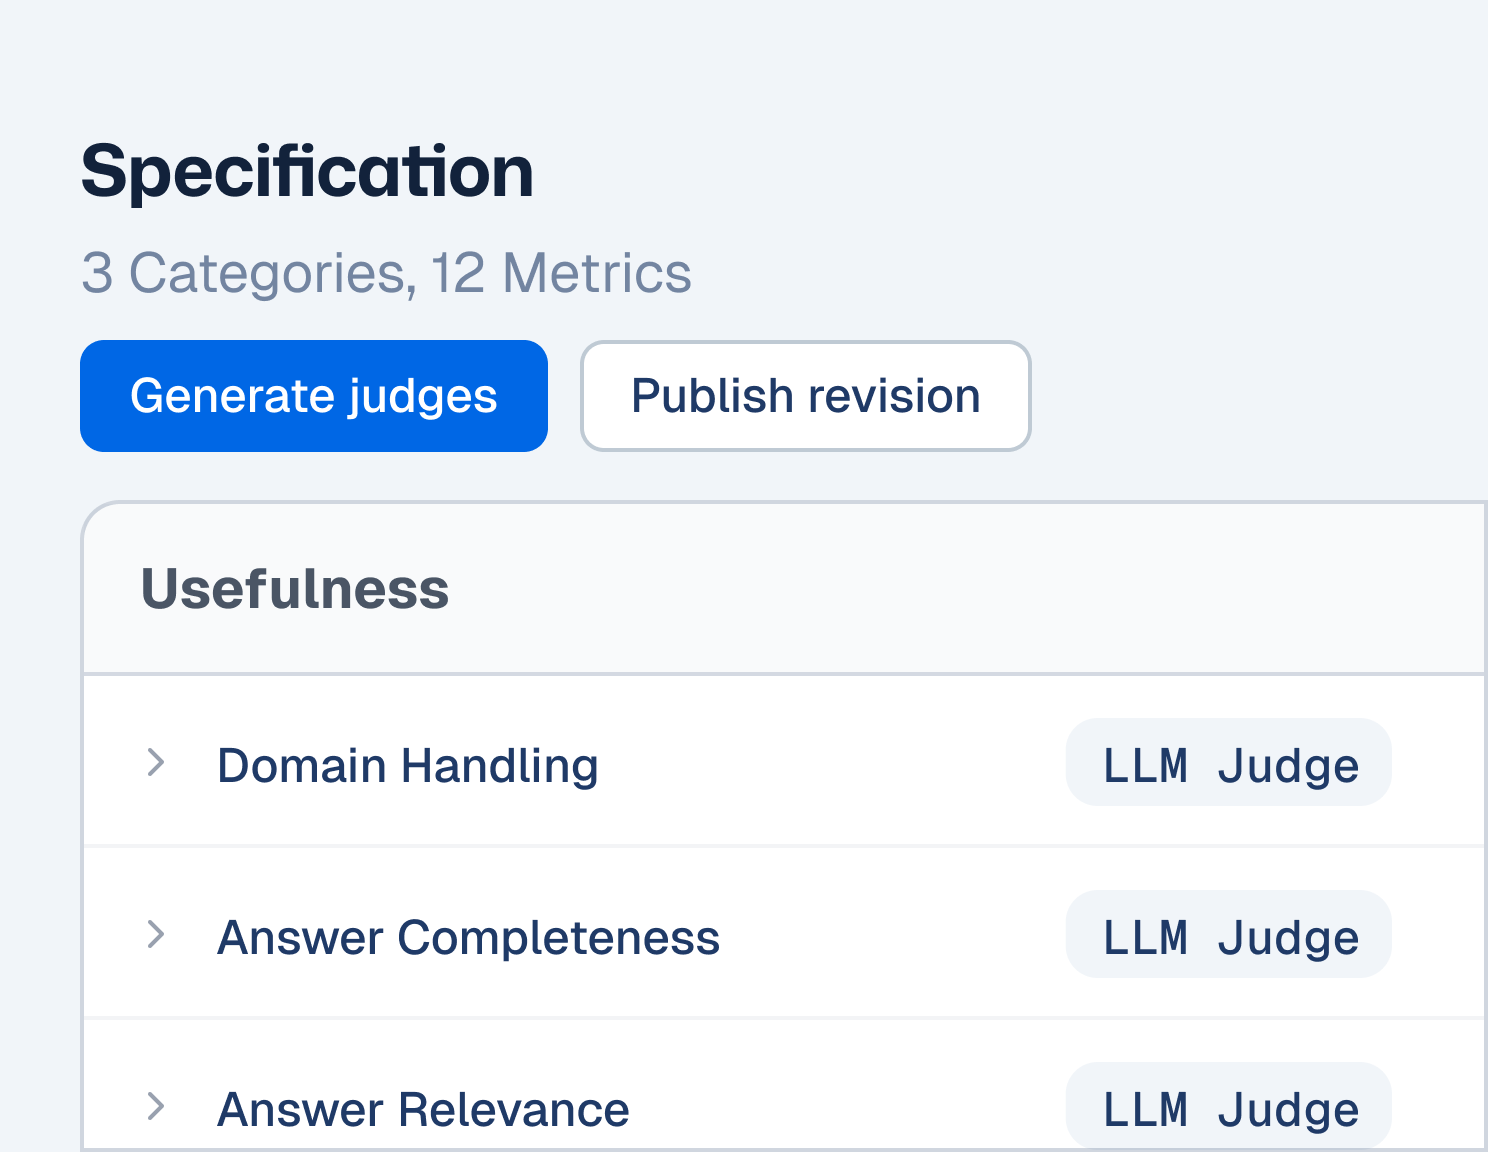Click the LLM Judge badge on Answer Relevance
This screenshot has width=1488, height=1152.
point(1228,1107)
